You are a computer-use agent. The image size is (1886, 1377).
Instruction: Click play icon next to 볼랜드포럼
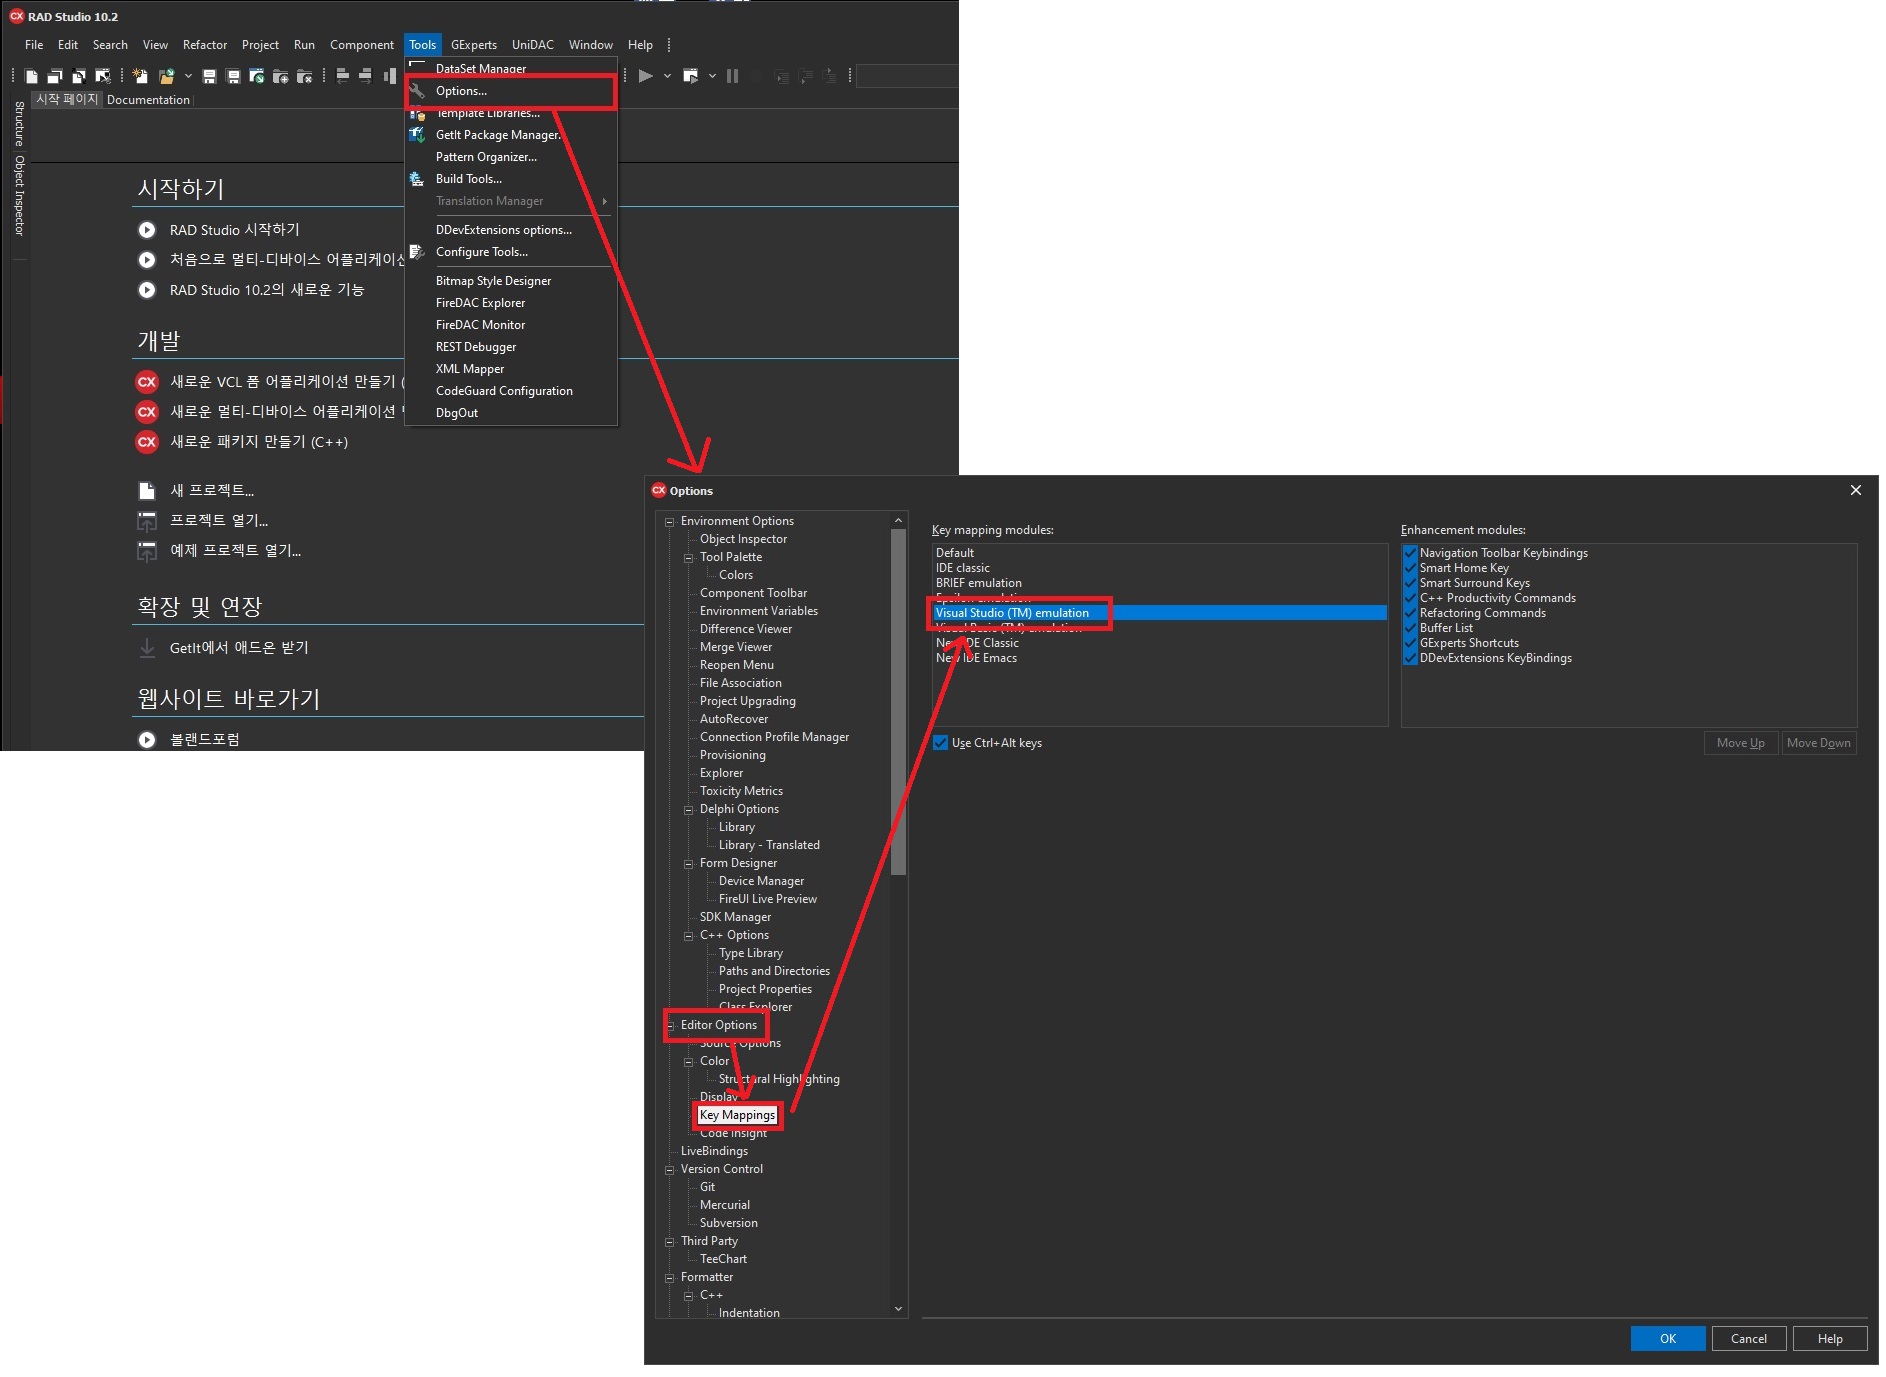tap(147, 740)
